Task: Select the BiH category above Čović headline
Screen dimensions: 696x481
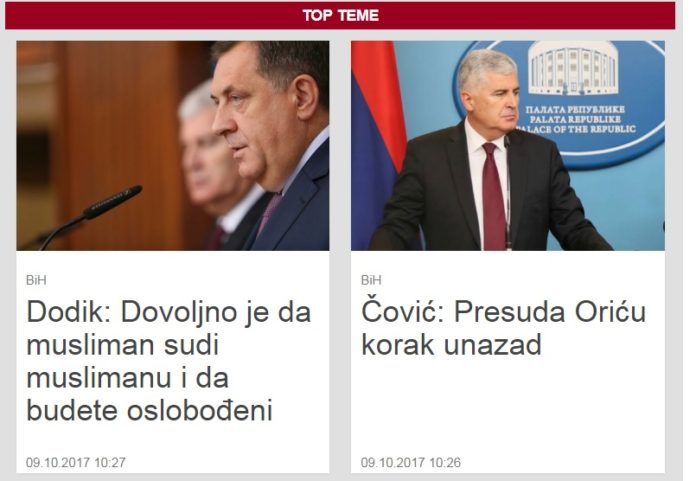Action: [371, 280]
